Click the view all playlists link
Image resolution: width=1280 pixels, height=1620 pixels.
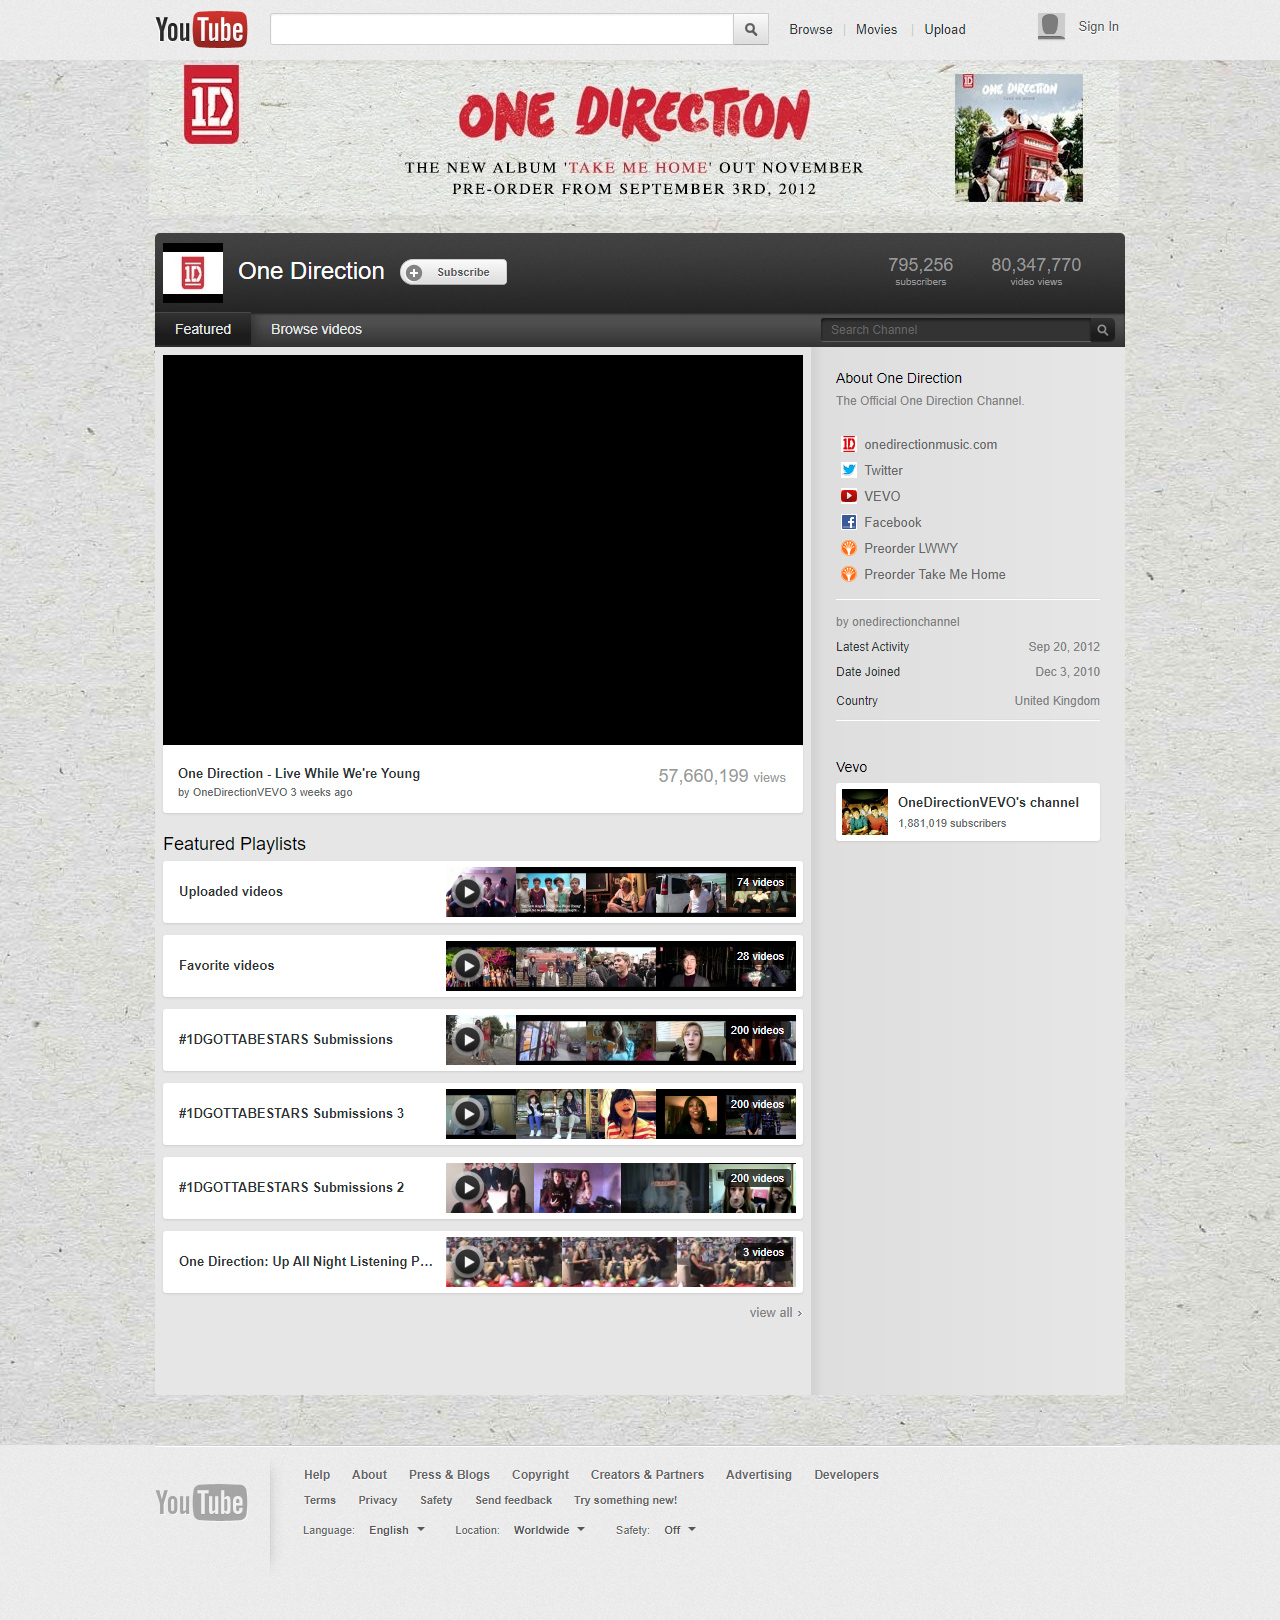(775, 1313)
